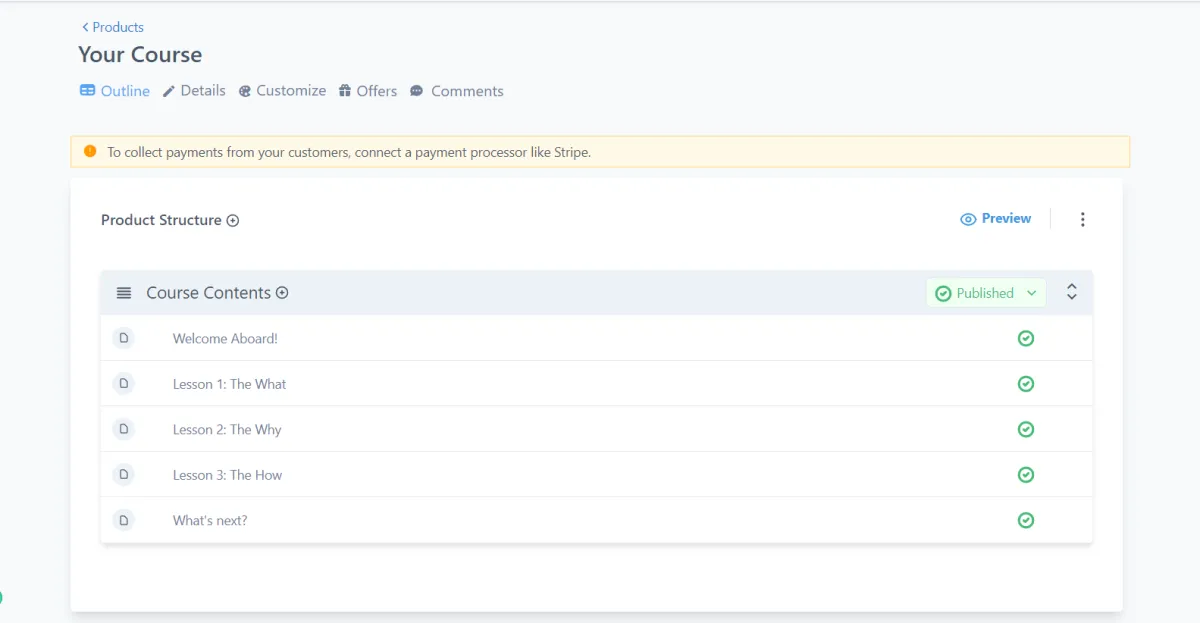Toggle the published check for What's next?
This screenshot has height=623, width=1200.
1025,520
